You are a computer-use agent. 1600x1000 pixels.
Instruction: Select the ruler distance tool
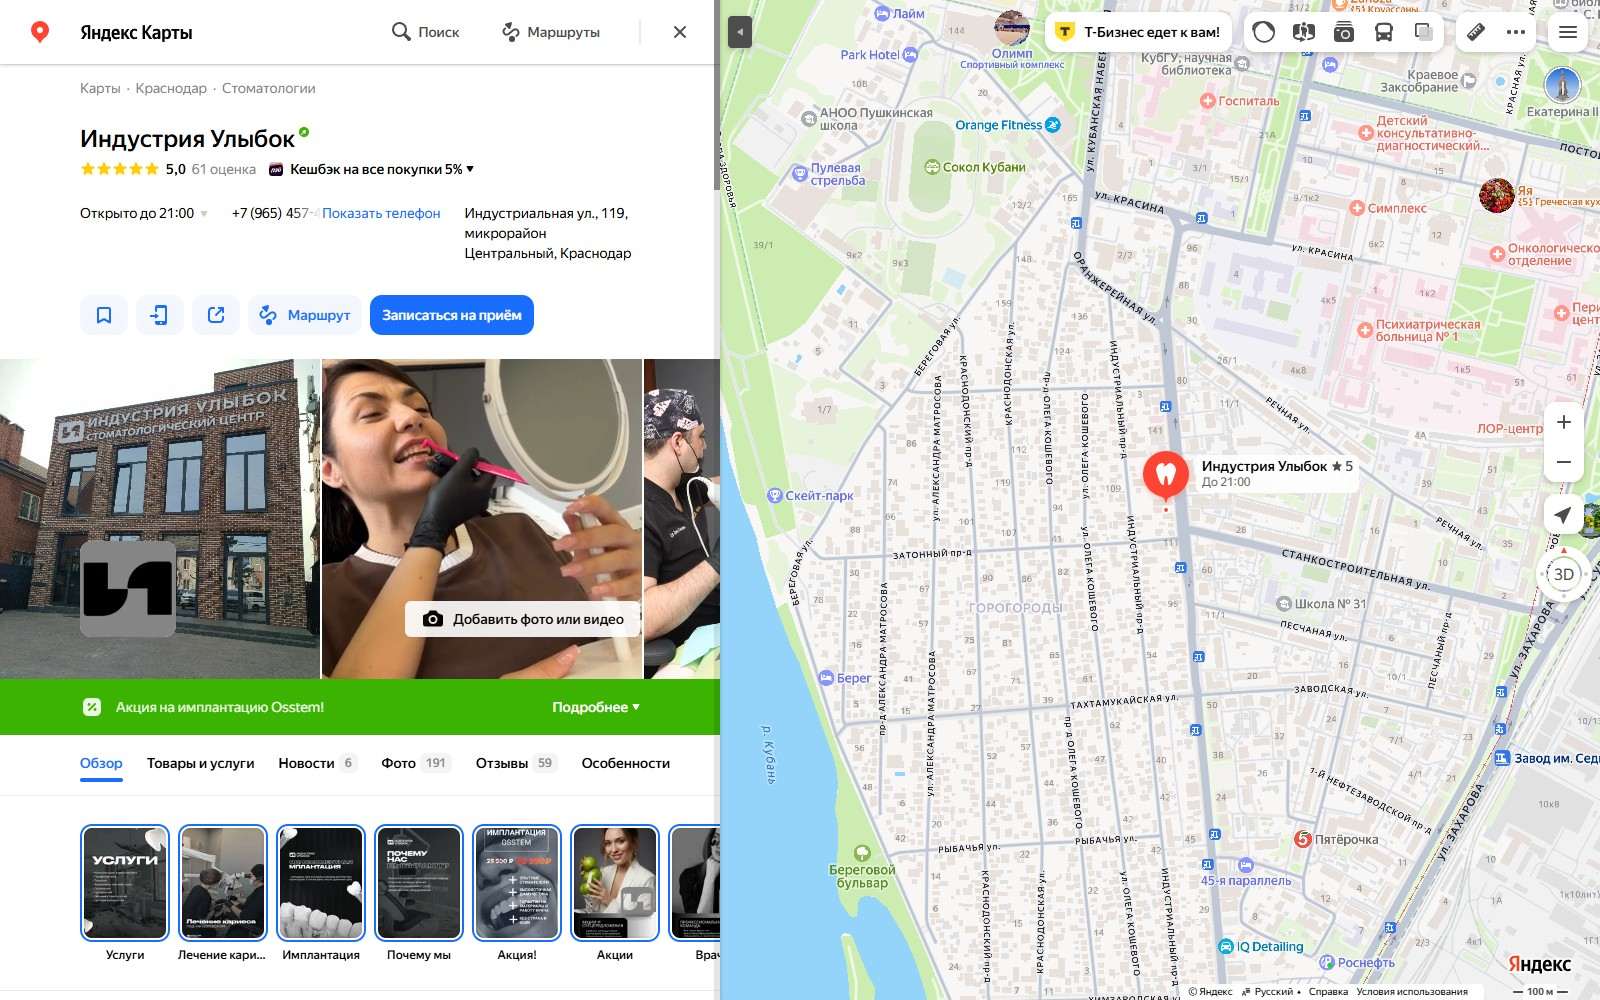tap(1476, 32)
